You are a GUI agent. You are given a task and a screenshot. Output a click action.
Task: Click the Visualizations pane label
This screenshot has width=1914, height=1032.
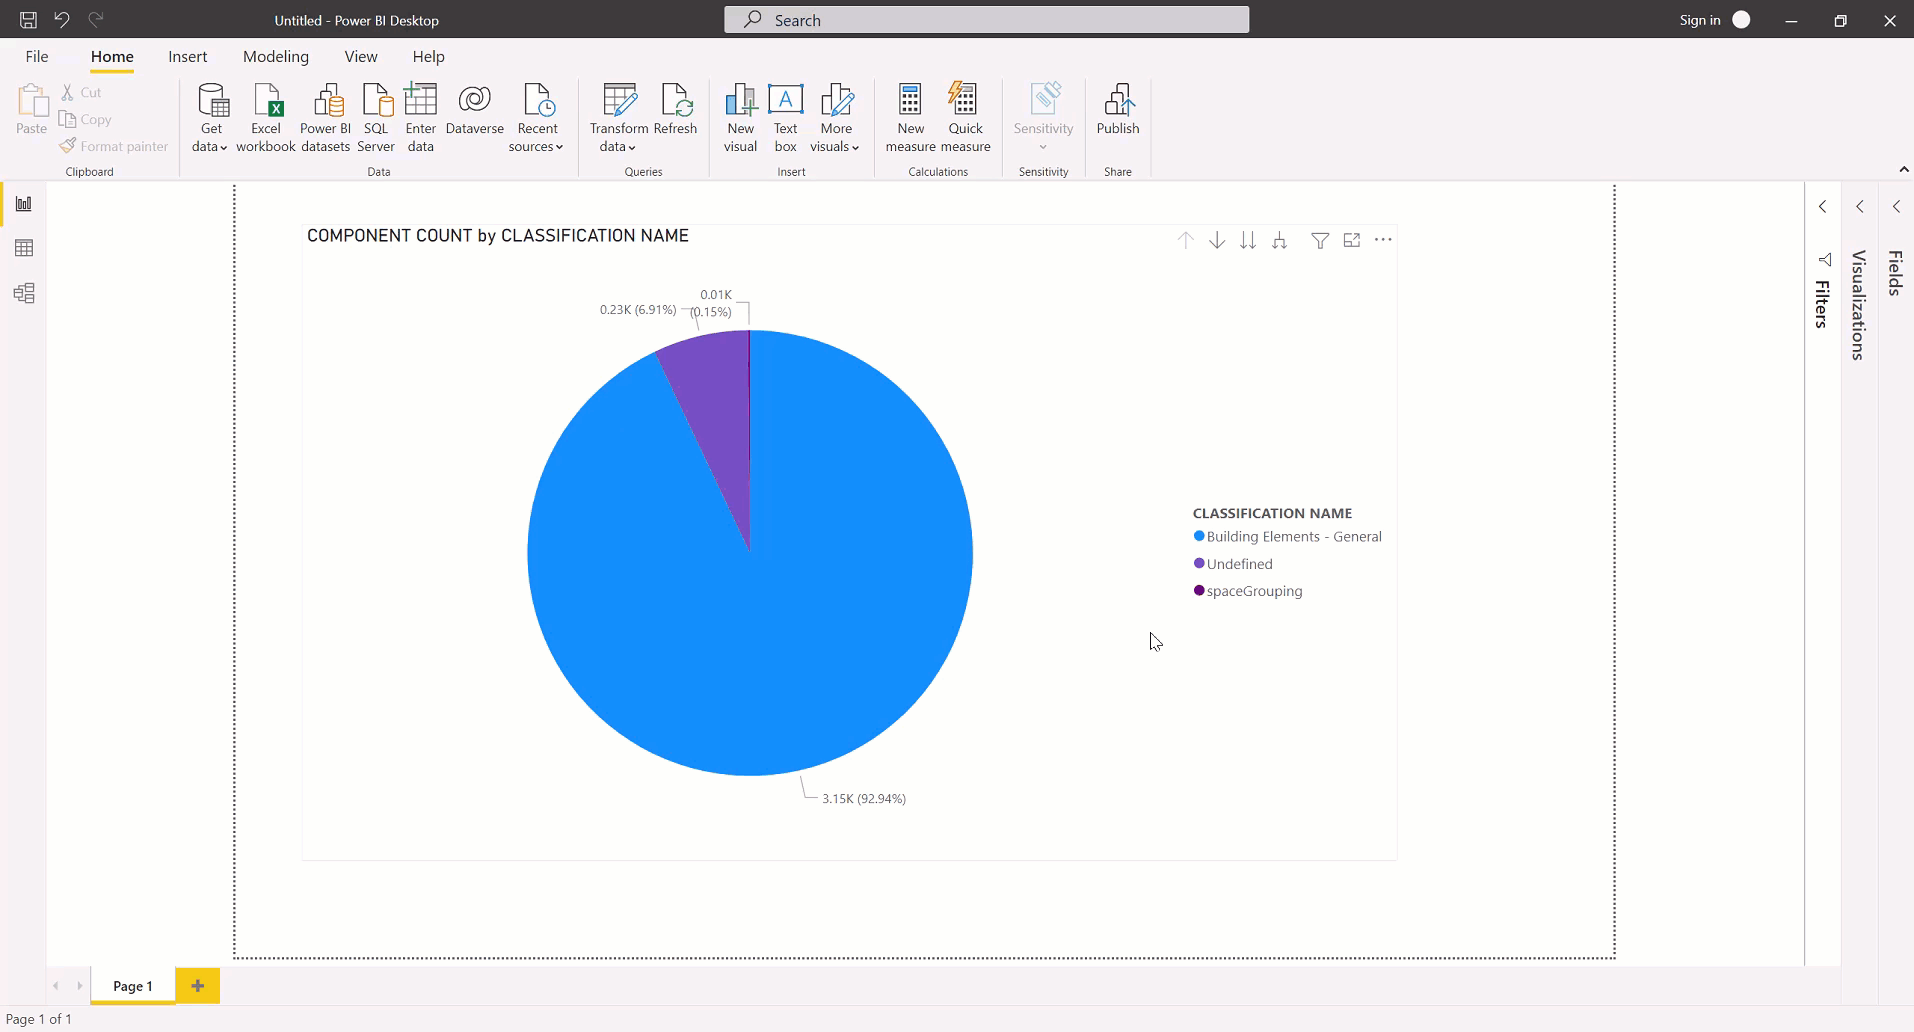point(1859,305)
